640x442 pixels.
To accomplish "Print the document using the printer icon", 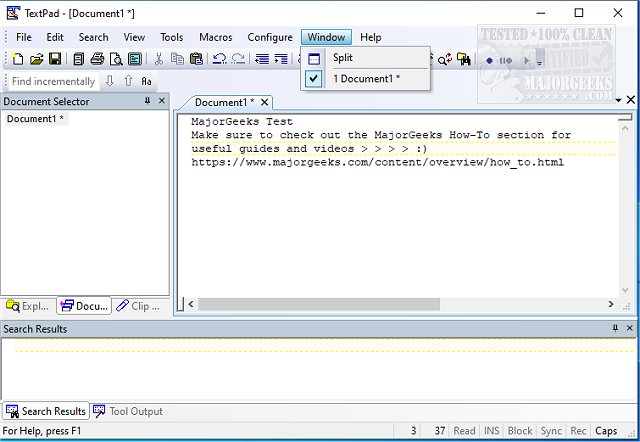I will 97,60.
